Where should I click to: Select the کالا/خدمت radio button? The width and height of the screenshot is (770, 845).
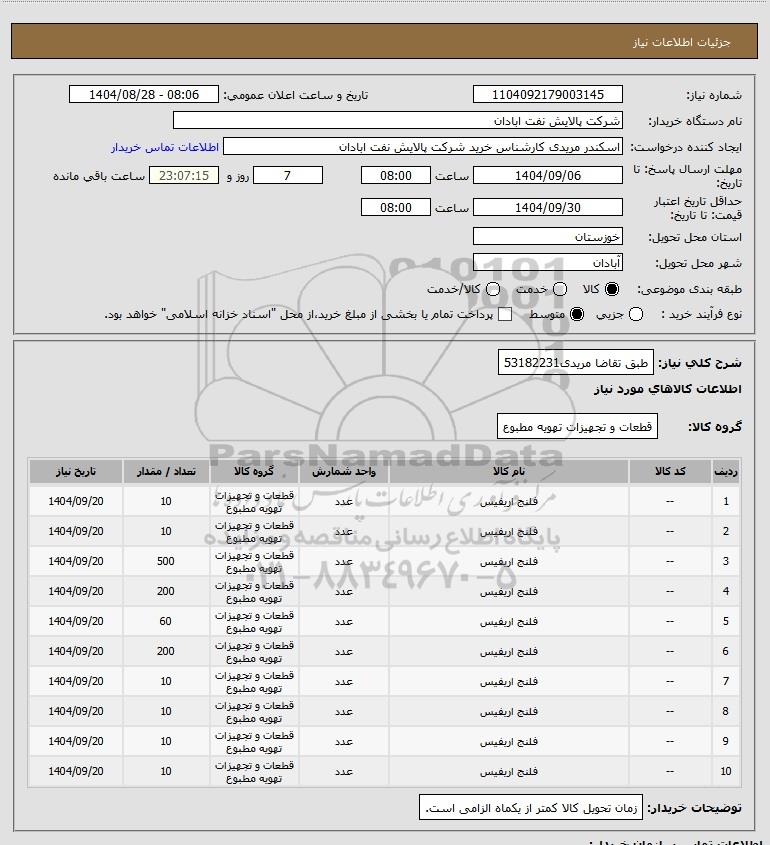click(492, 289)
